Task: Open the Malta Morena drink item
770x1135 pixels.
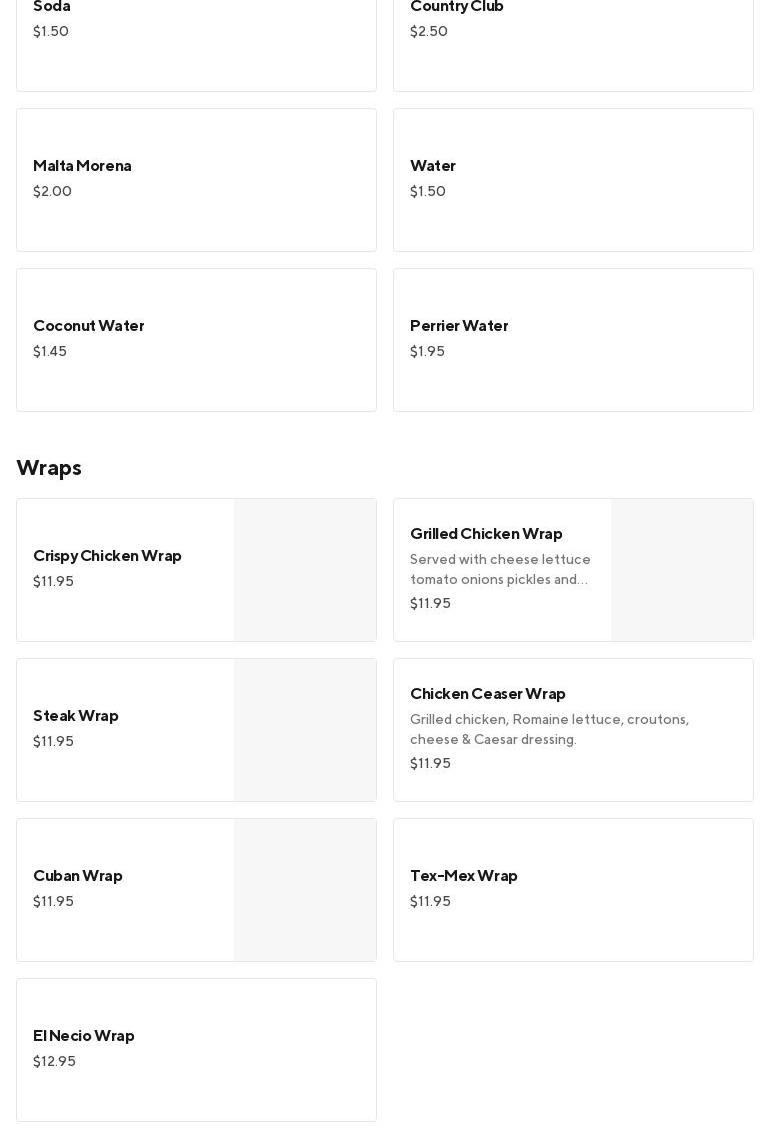Action: point(196,180)
